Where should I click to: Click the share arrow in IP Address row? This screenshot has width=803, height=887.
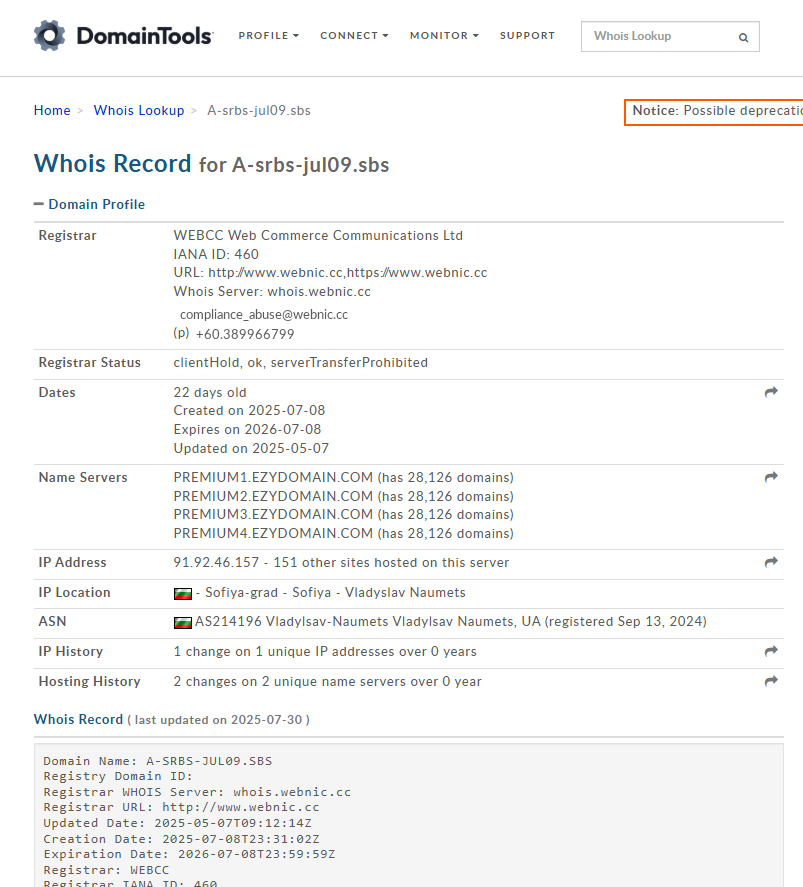[771, 562]
